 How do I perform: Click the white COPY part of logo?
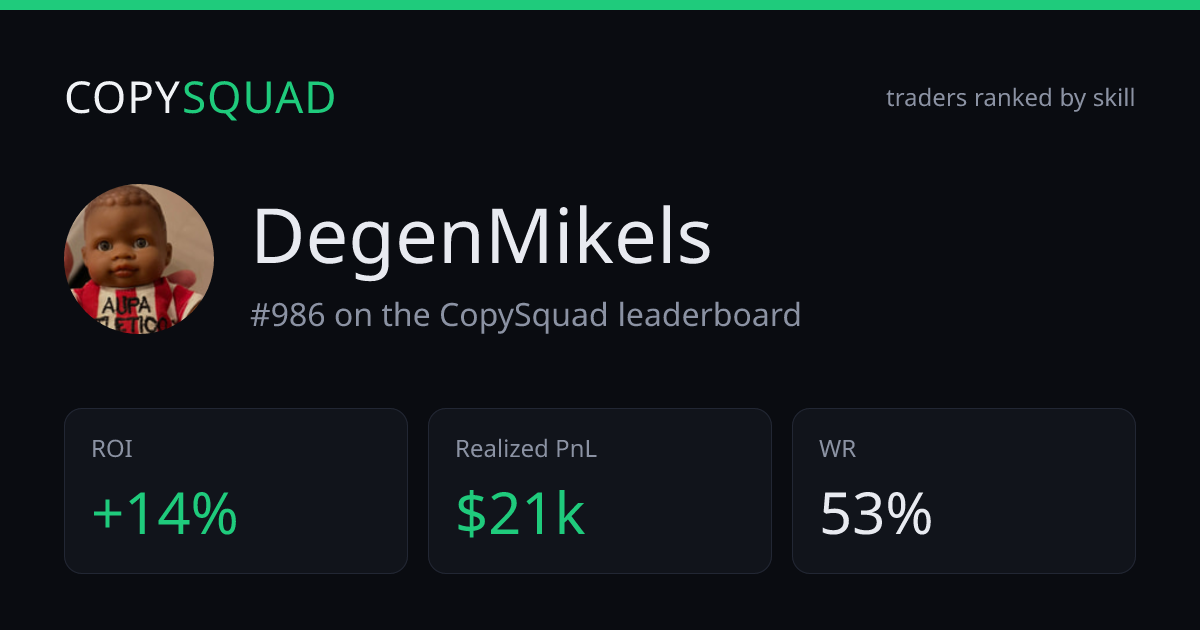pyautogui.click(x=123, y=99)
